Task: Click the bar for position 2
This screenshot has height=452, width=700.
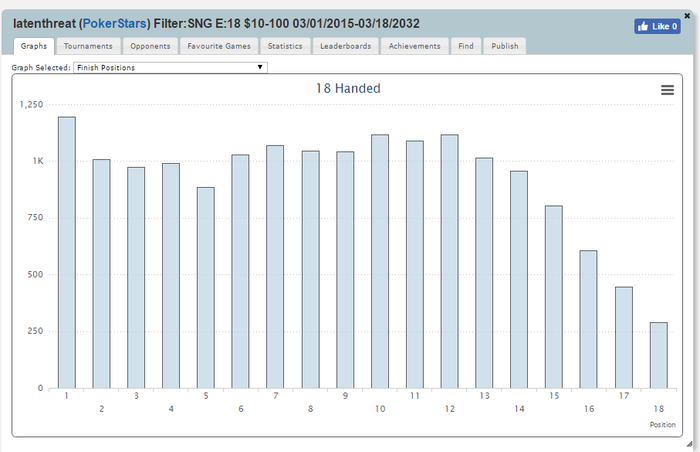Action: coord(101,274)
